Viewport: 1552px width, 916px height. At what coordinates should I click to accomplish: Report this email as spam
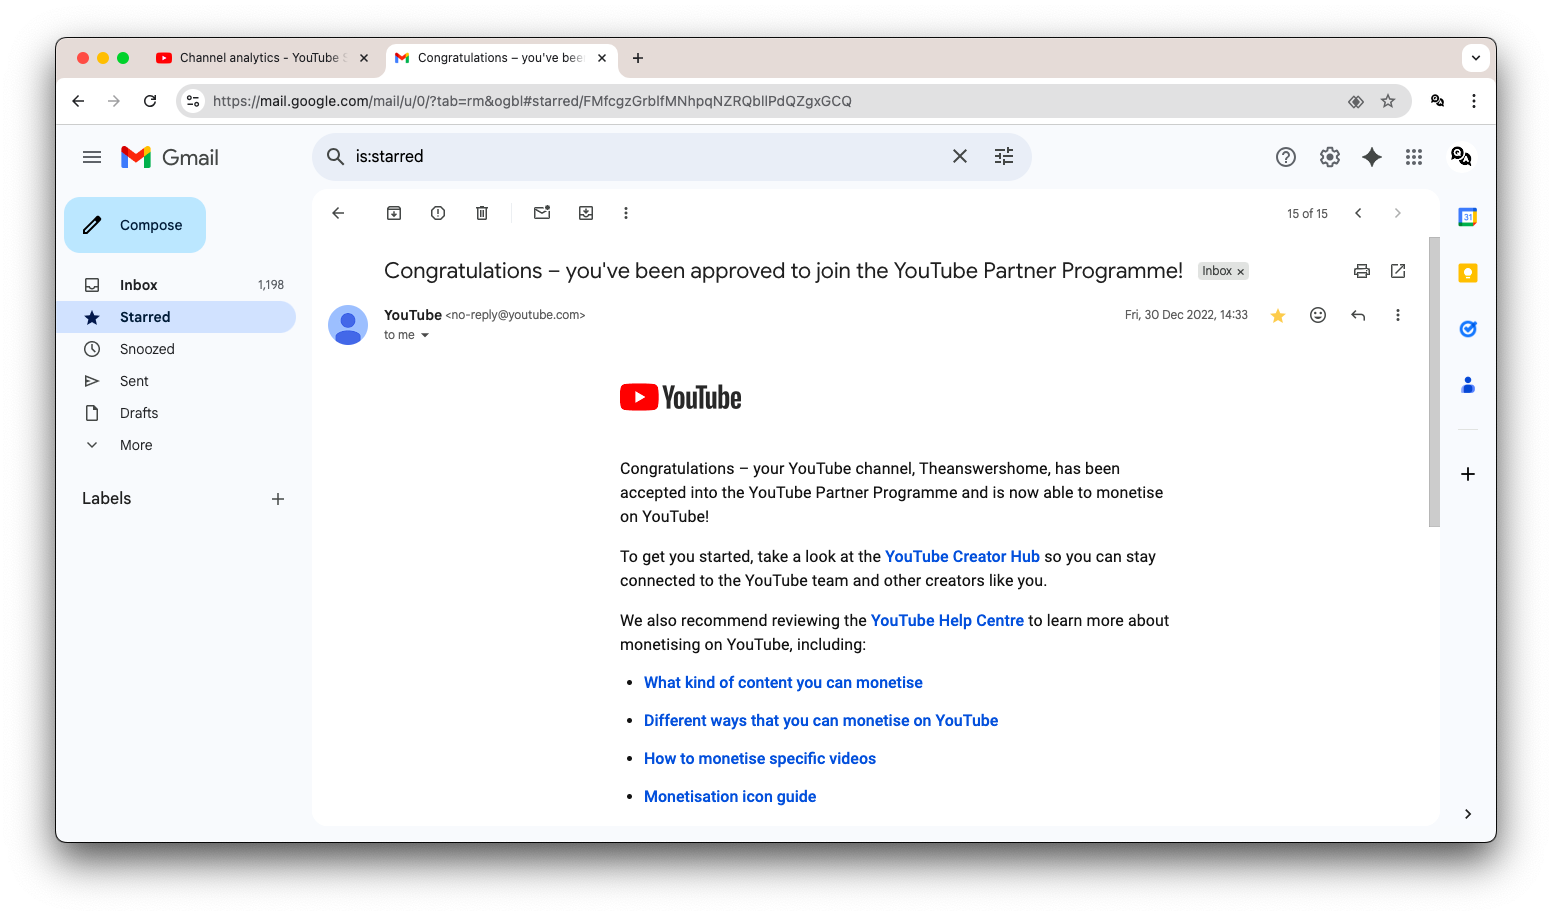click(438, 213)
